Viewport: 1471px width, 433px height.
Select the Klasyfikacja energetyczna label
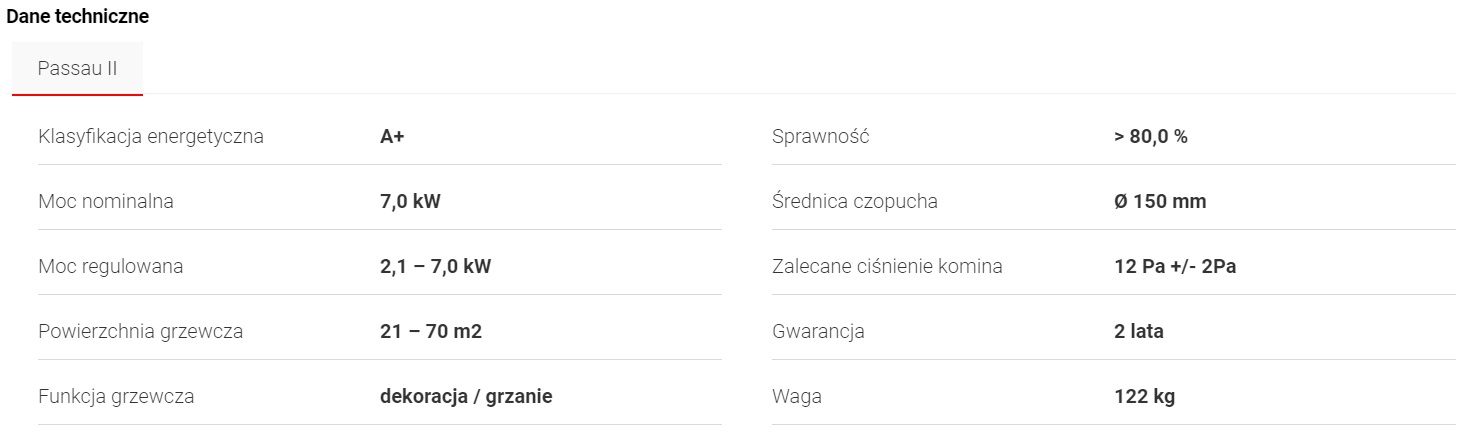coord(151,137)
